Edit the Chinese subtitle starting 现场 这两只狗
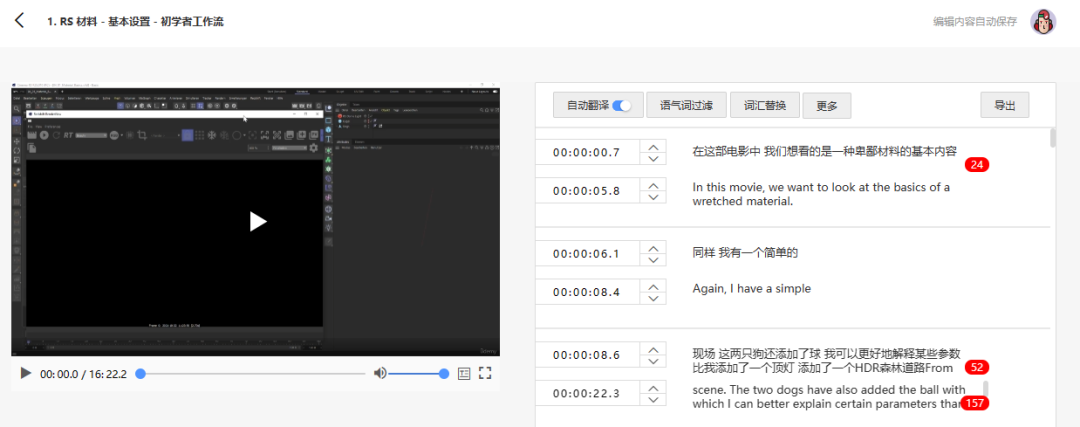Image resolution: width=1080 pixels, height=427 pixels. tap(827, 360)
